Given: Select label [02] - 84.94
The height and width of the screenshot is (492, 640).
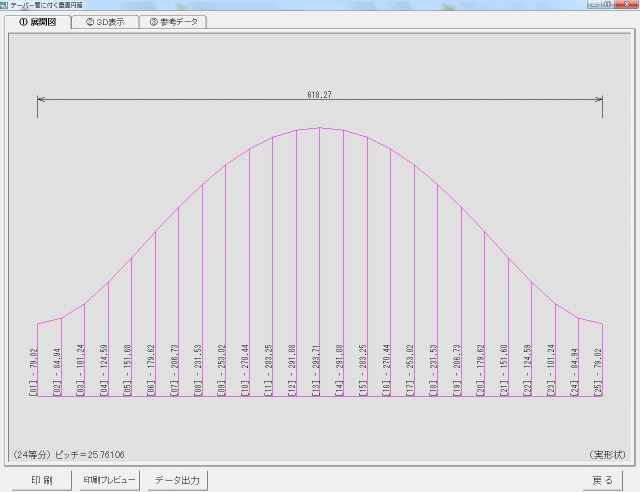Looking at the screenshot, I should (x=57, y=372).
